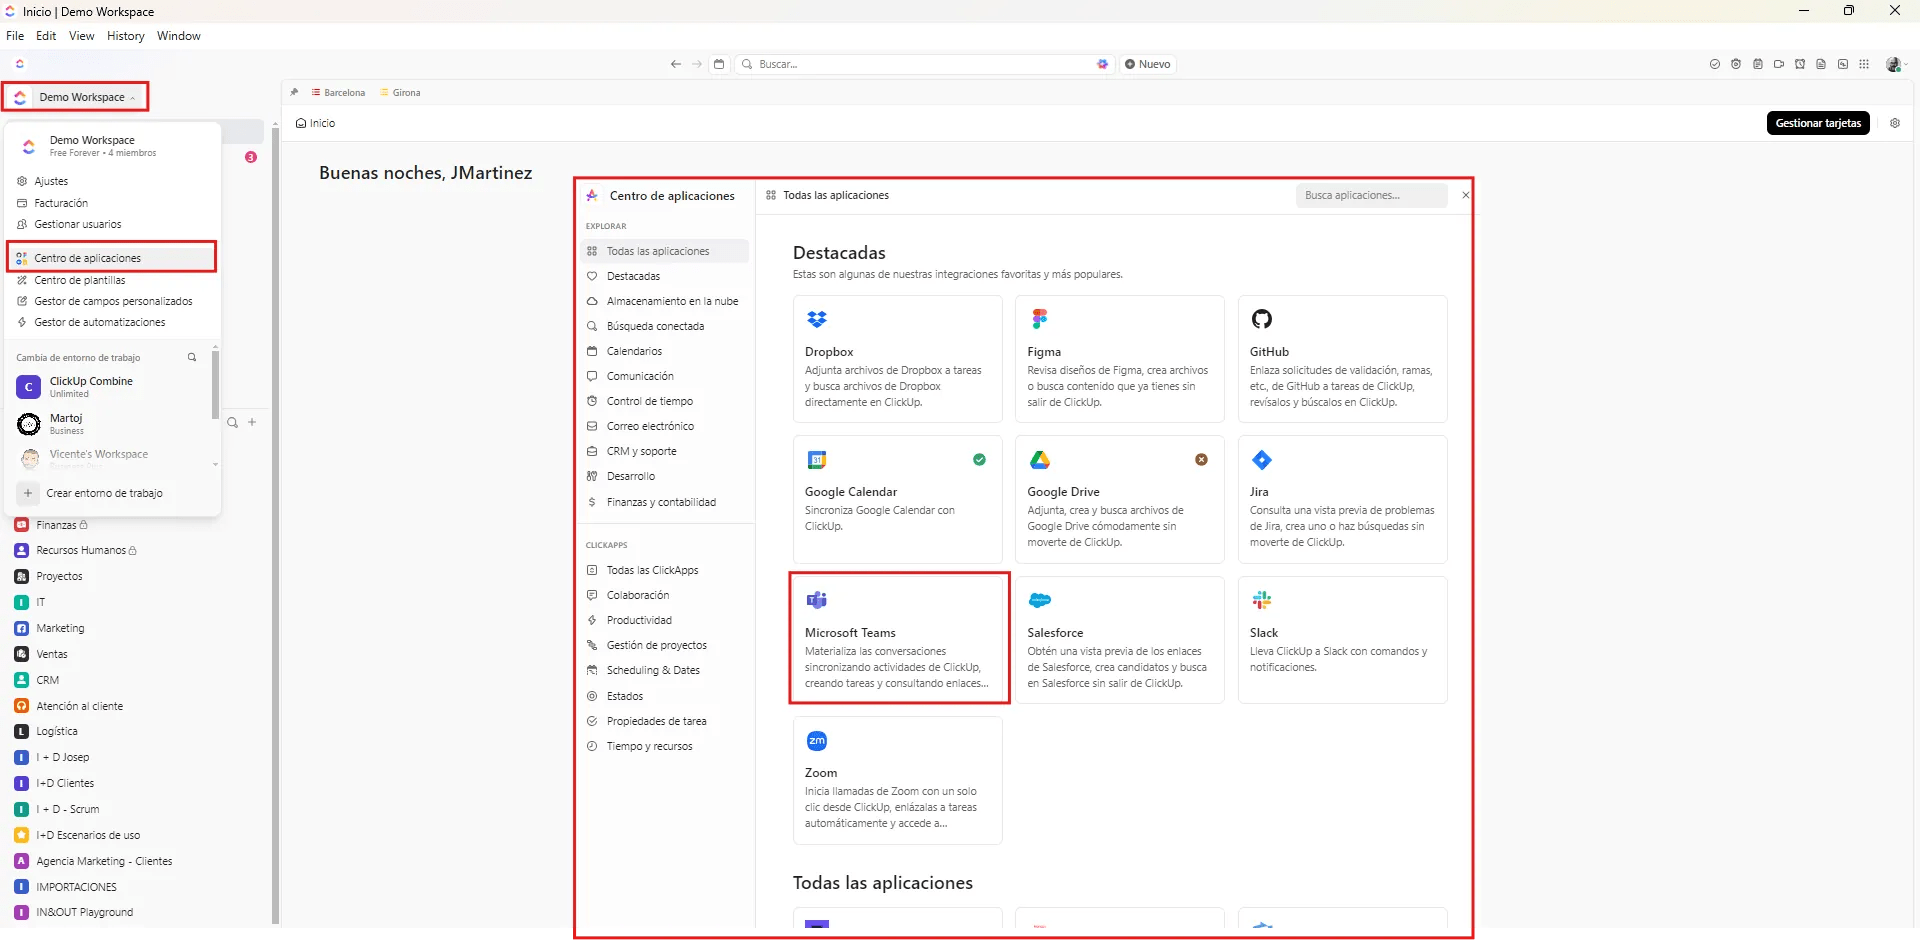Expand more workspaces in the switcher list
The height and width of the screenshot is (940, 1920).
214,464
